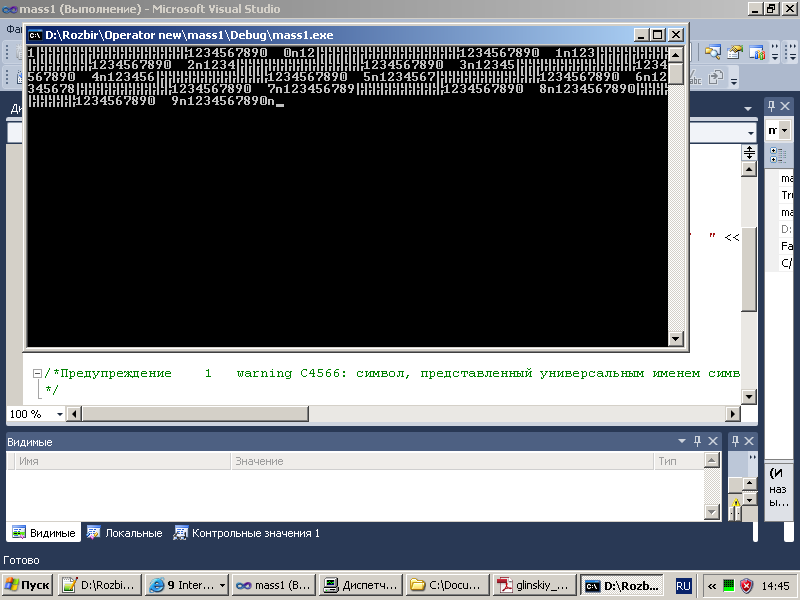
Task: Switch to mass1 Visual Studio taskbar button
Action: tap(272, 585)
